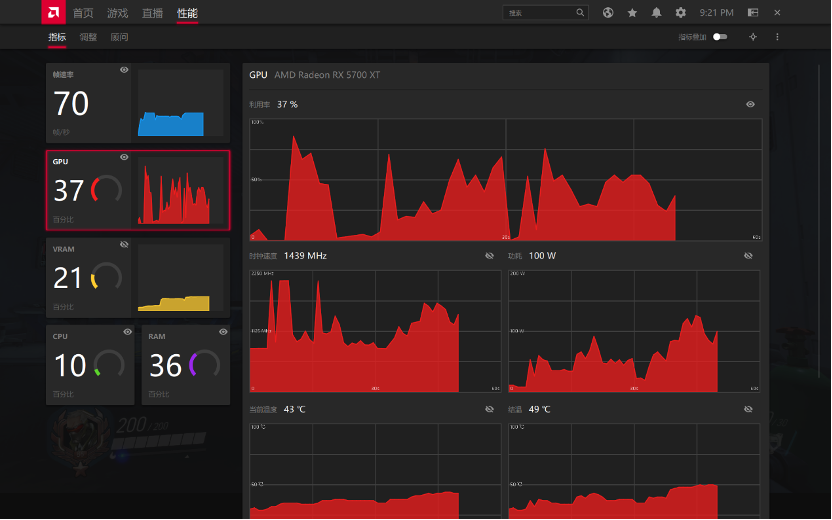The height and width of the screenshot is (520, 832).
Task: Click the sidebar panel layout icon
Action: point(753,13)
